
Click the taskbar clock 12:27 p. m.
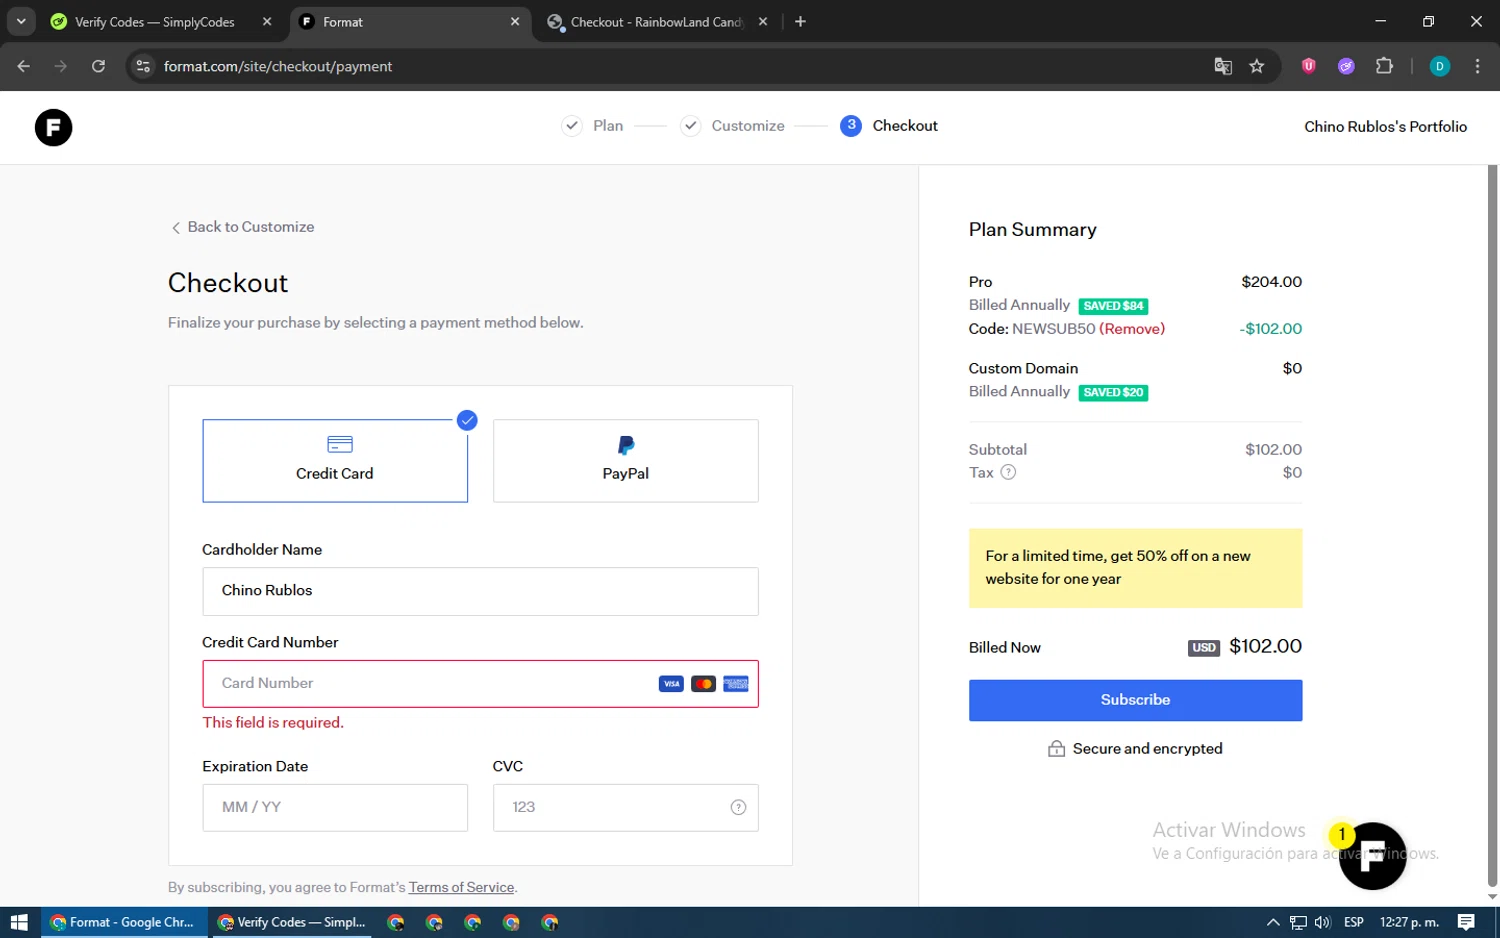(1409, 922)
